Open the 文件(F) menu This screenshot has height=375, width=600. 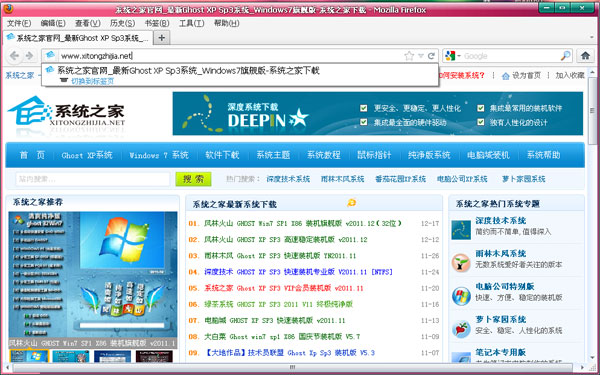[x=19, y=23]
